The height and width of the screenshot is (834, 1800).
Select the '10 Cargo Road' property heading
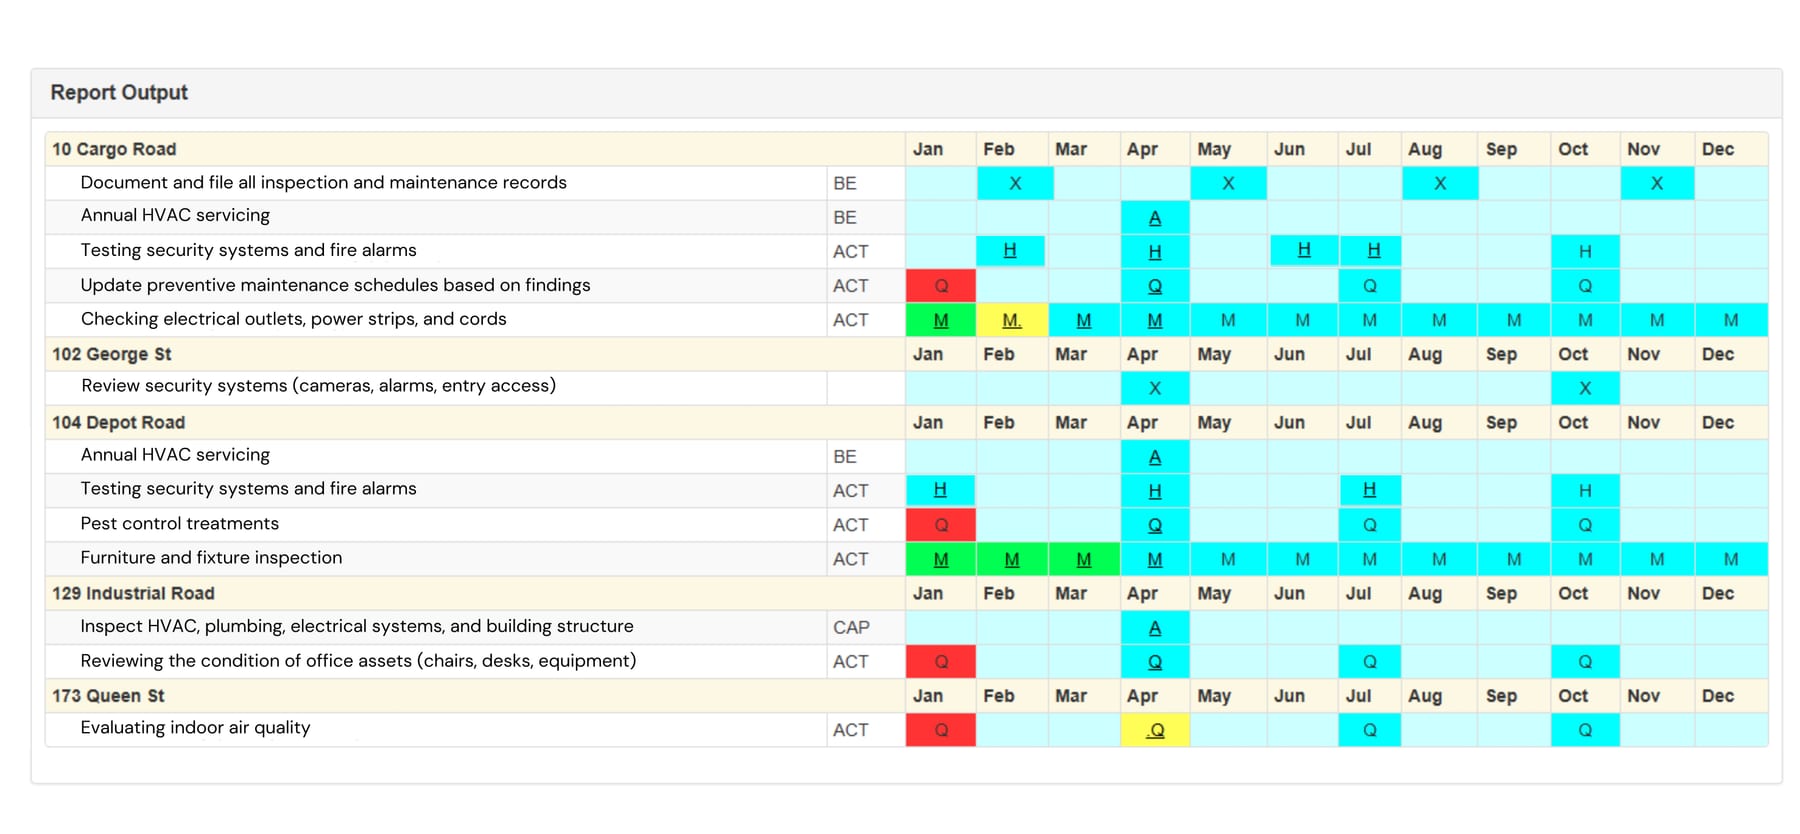tap(114, 149)
